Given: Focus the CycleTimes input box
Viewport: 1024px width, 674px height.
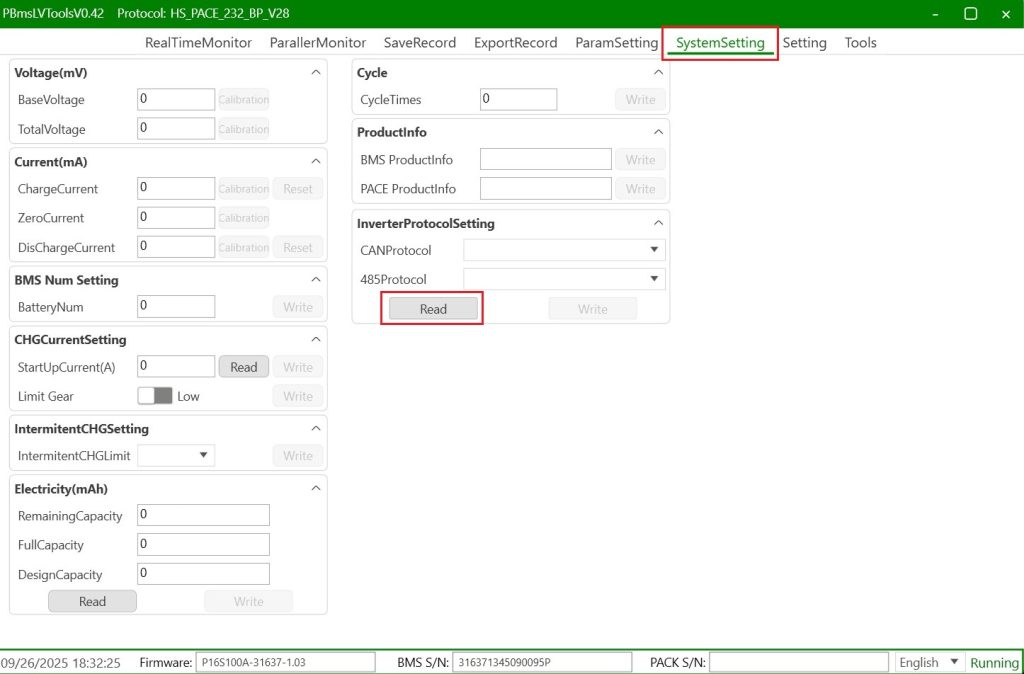Looking at the screenshot, I should pyautogui.click(x=518, y=99).
